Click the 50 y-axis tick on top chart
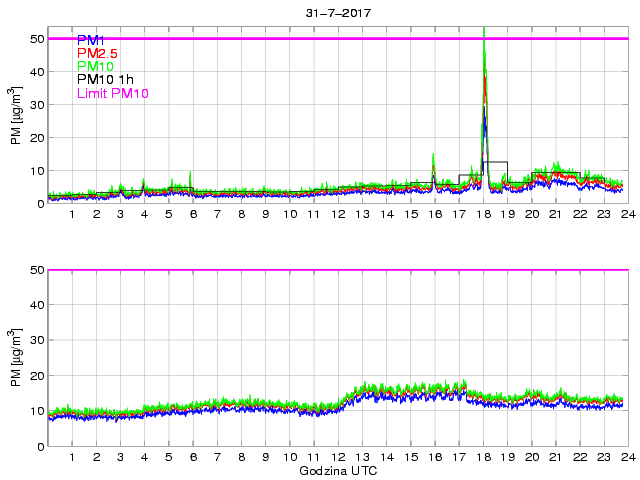 tap(36, 39)
